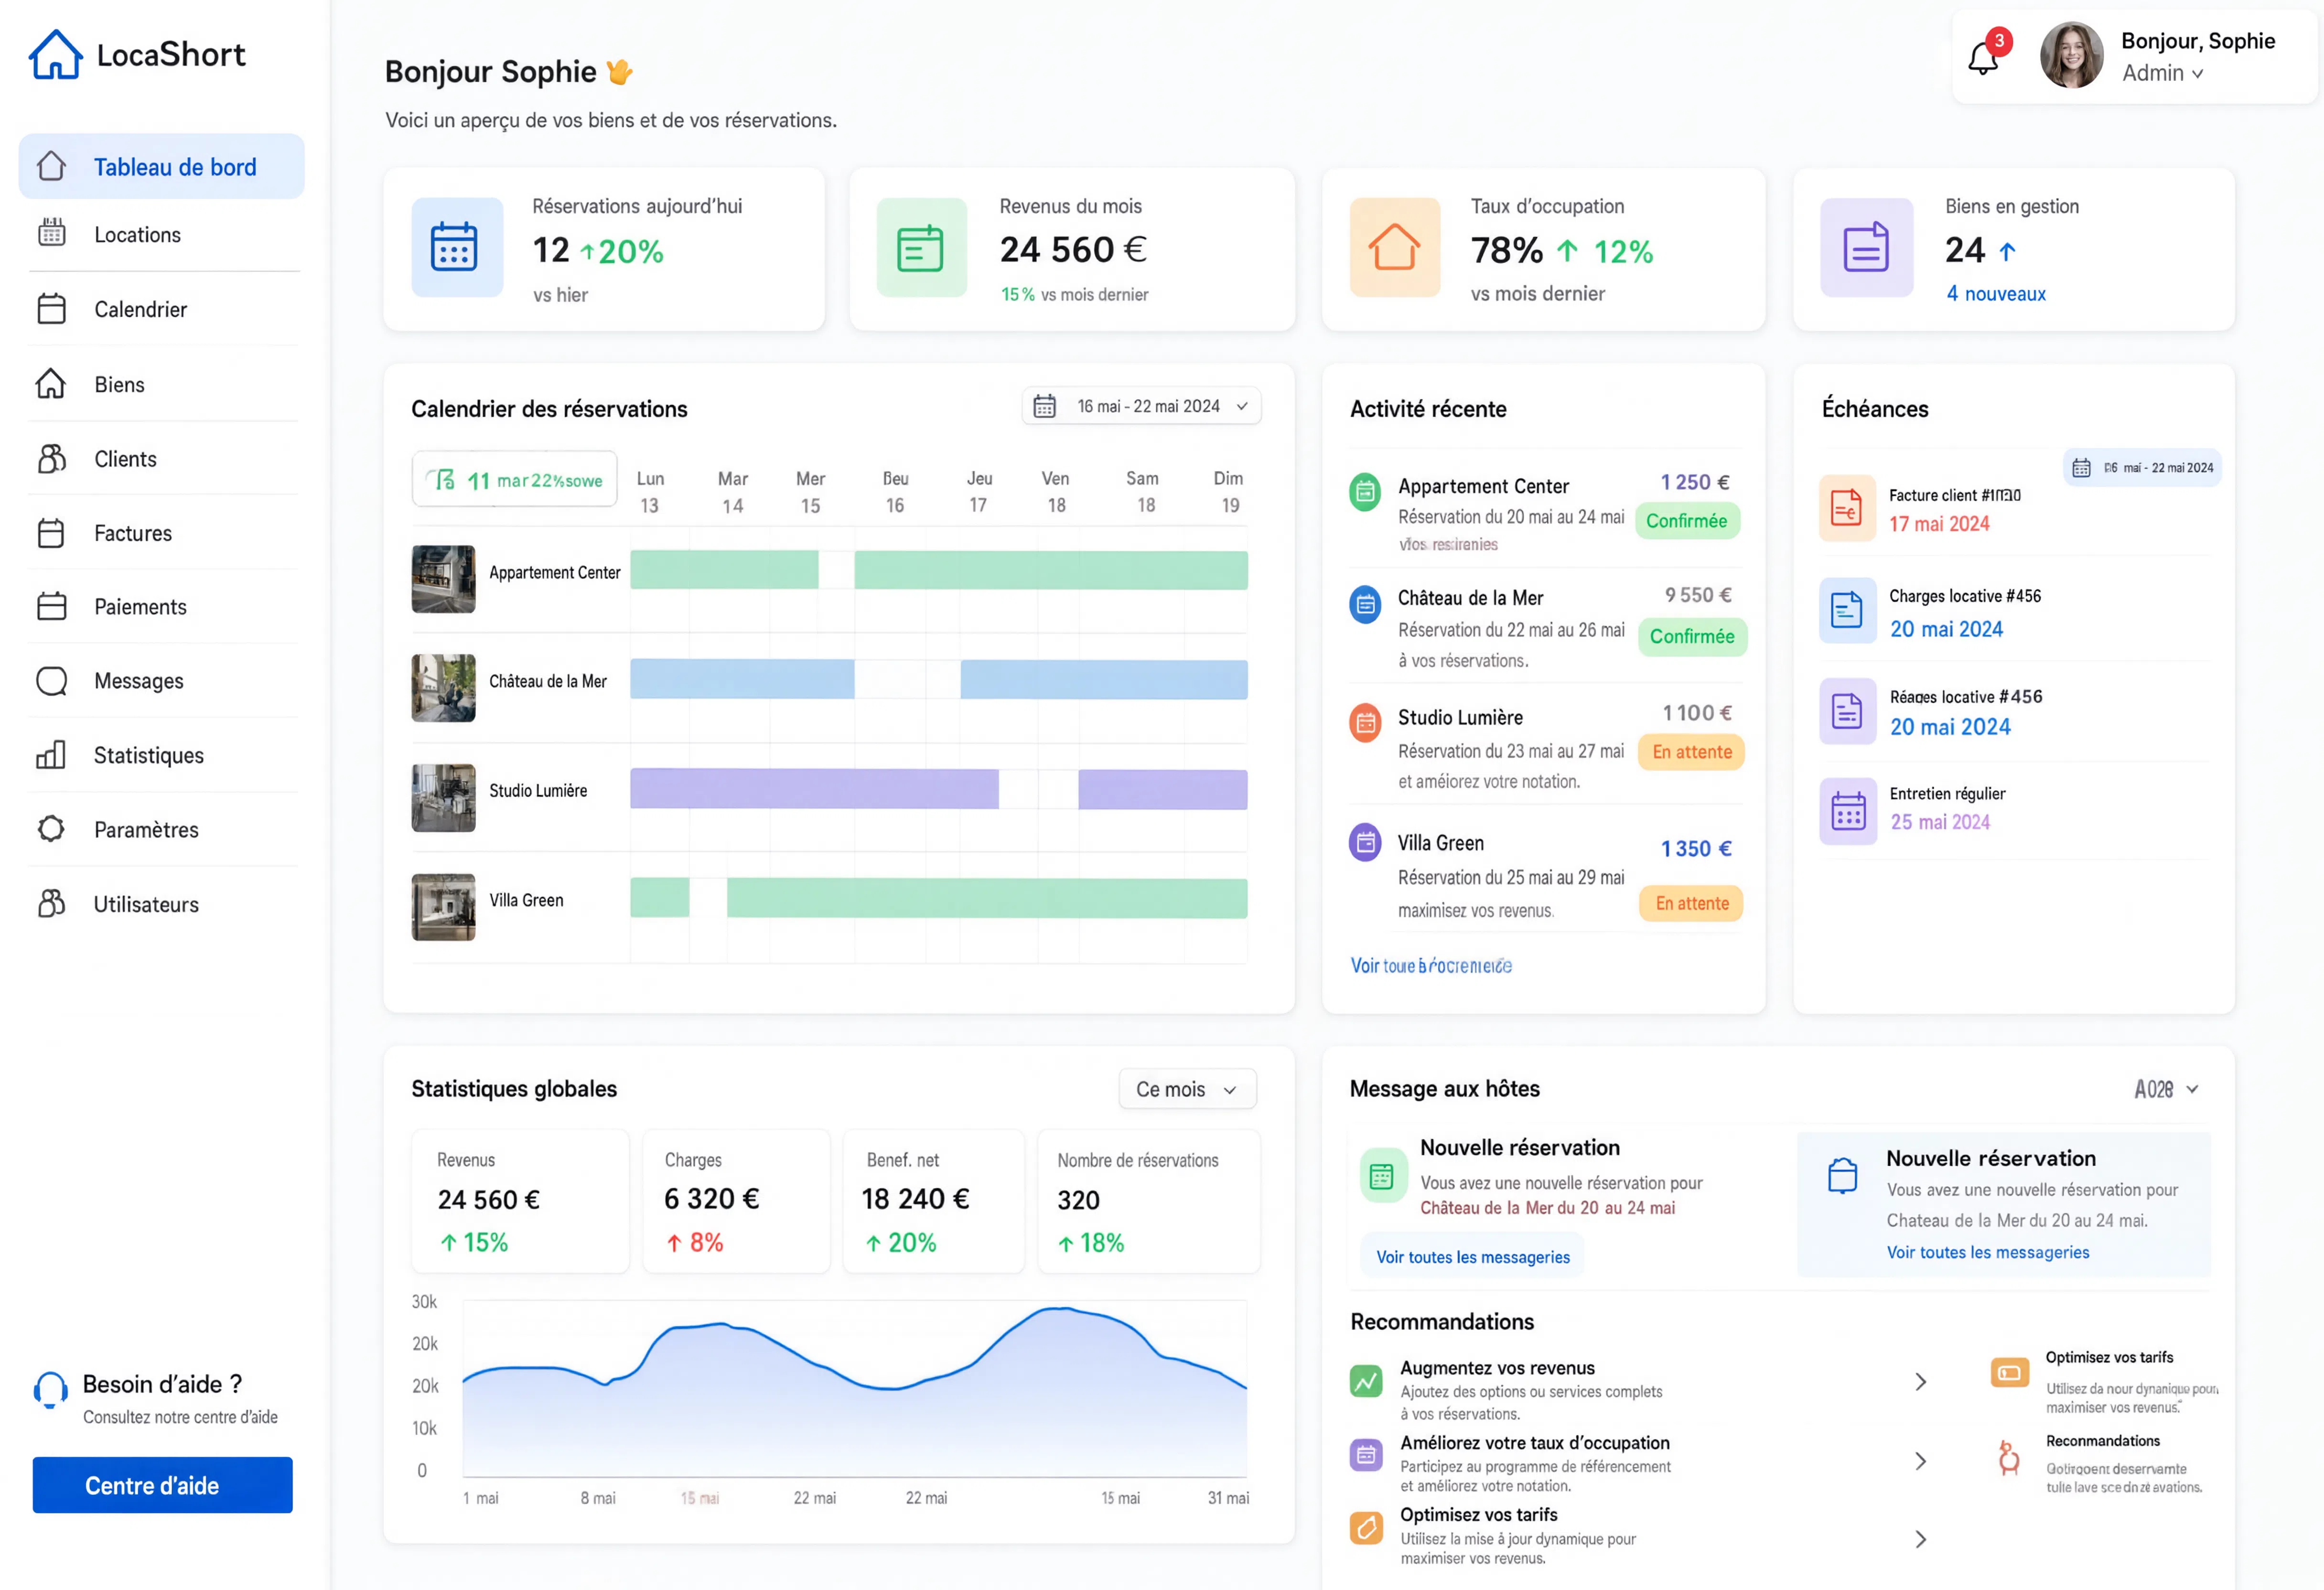Click the LocaShort house logo
Viewport: 2324px width, 1590px height.
coord(55,54)
